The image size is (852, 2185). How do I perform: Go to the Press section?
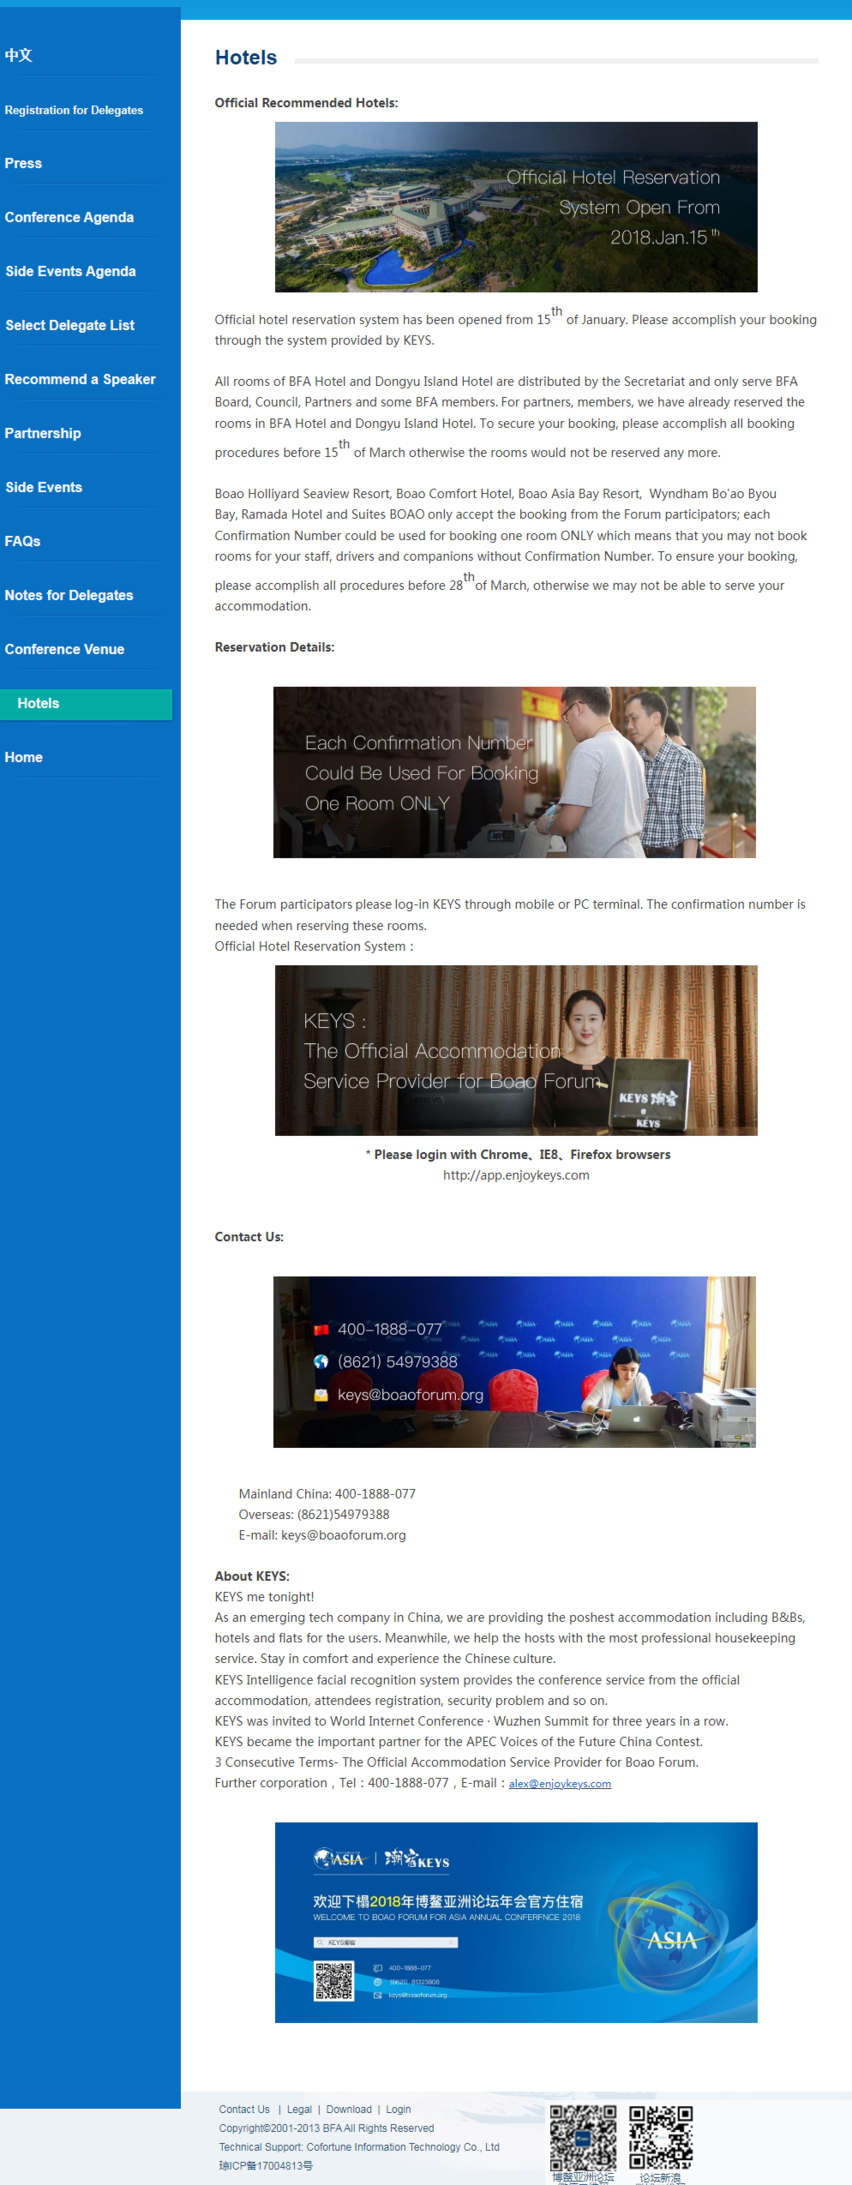pyautogui.click(x=23, y=163)
